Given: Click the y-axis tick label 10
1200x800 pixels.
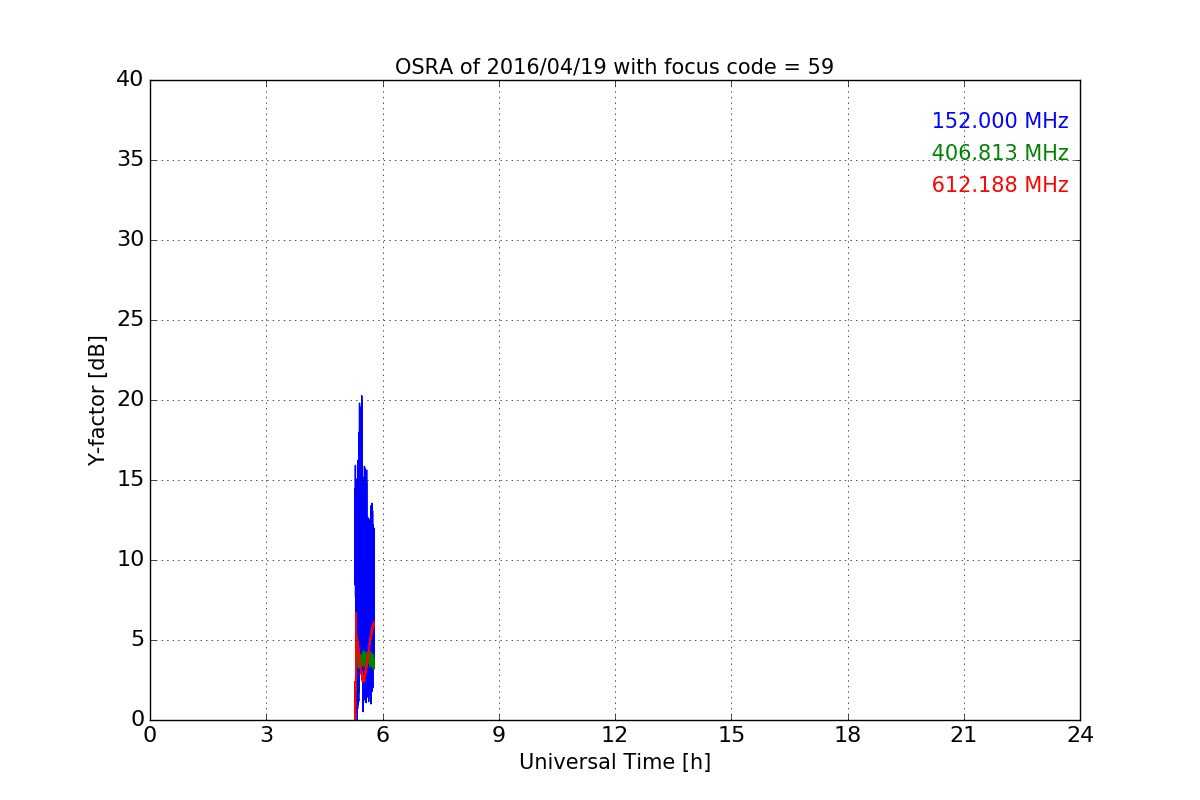Looking at the screenshot, I should tap(130, 560).
